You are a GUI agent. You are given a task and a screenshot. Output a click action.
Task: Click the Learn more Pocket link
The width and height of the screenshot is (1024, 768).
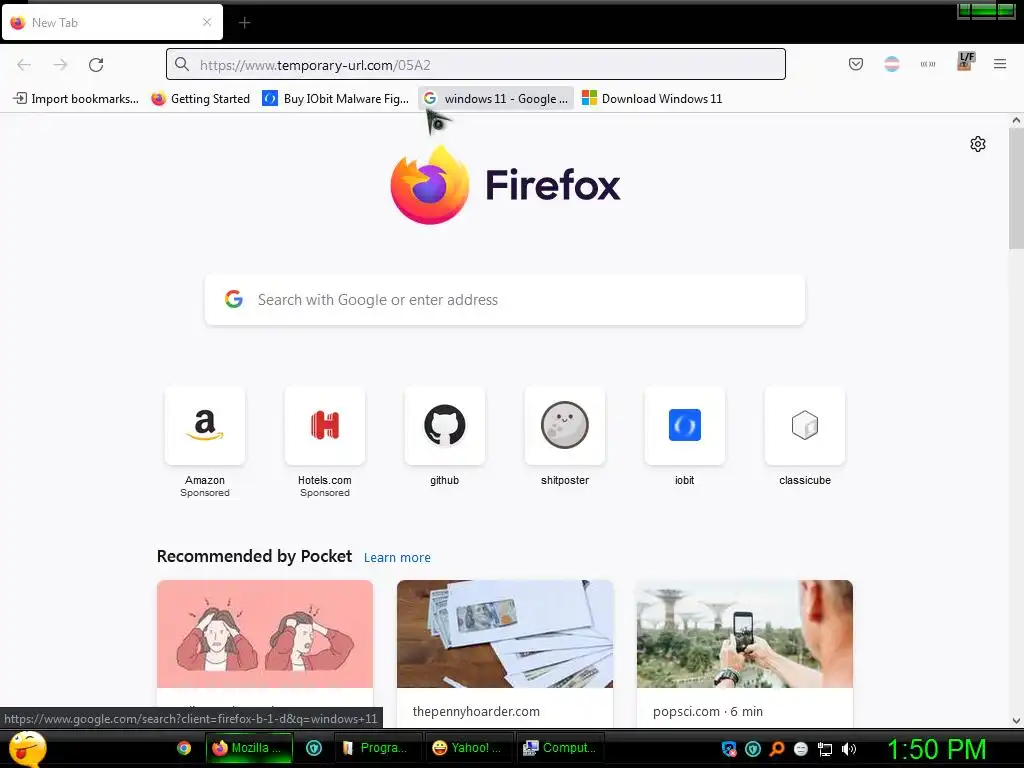pos(397,558)
